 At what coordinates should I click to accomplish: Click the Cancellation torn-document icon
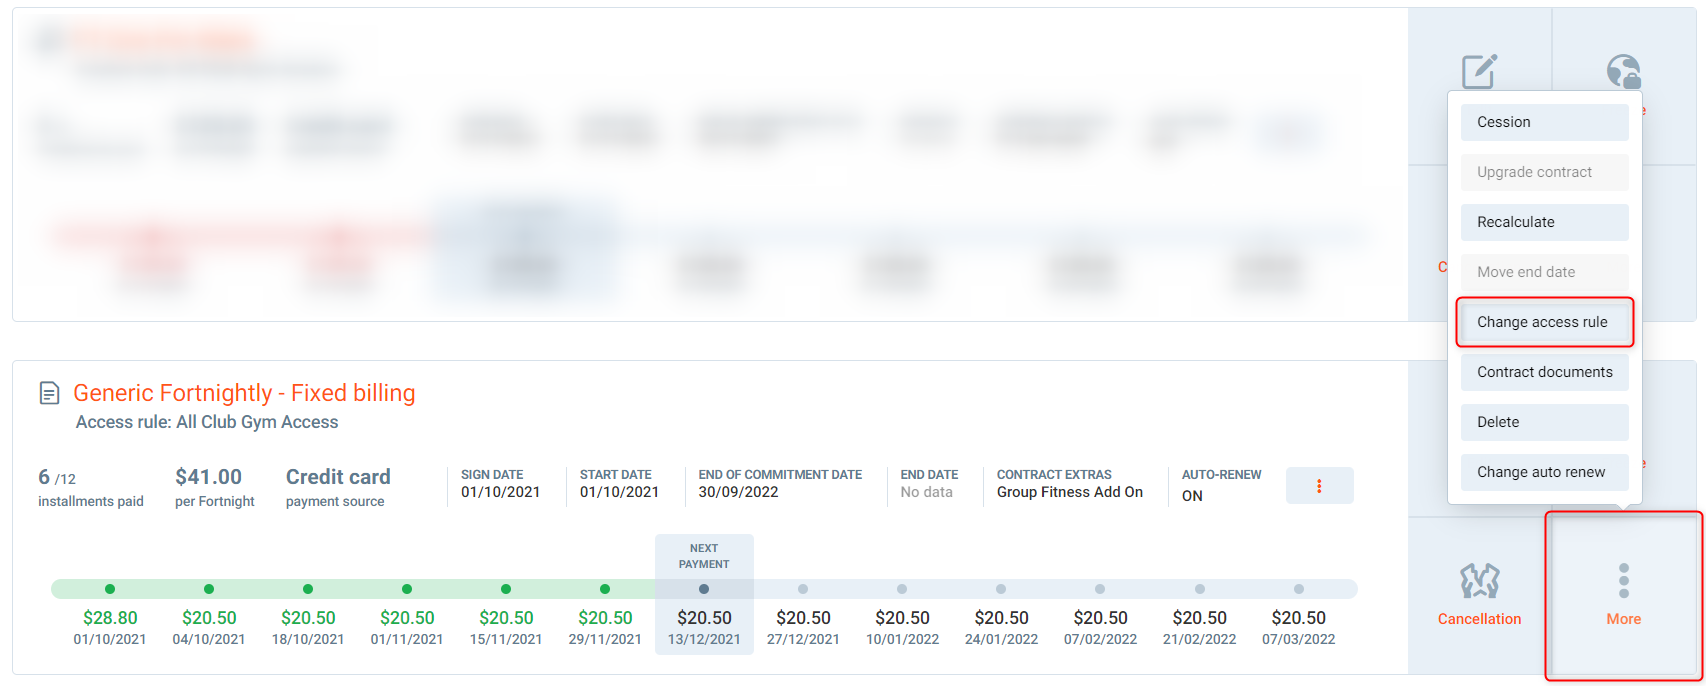1479,581
